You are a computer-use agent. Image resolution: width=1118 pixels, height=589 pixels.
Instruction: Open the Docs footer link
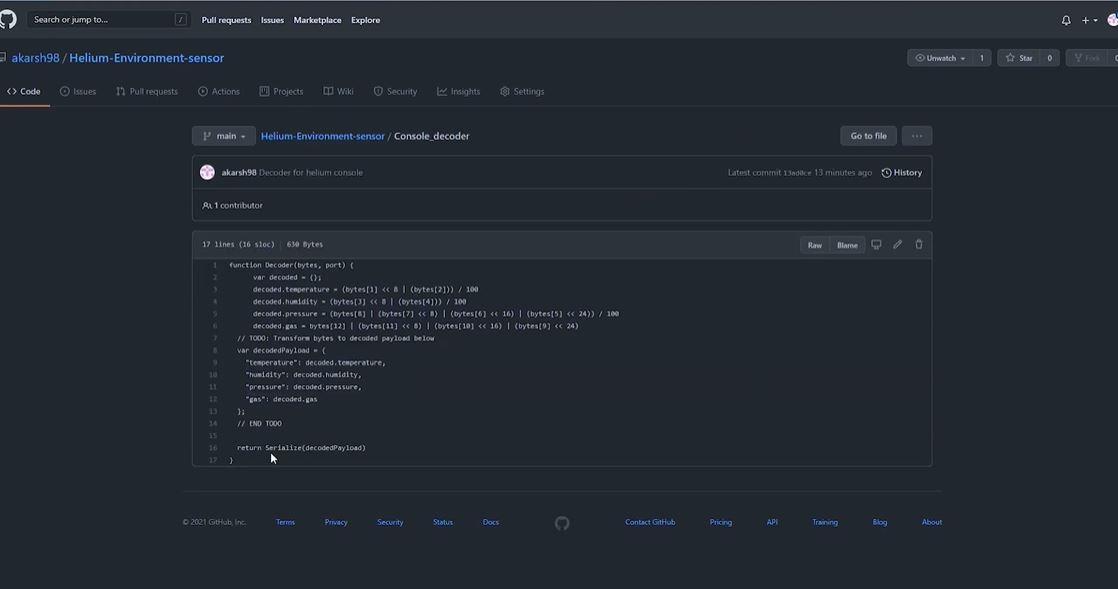(491, 522)
